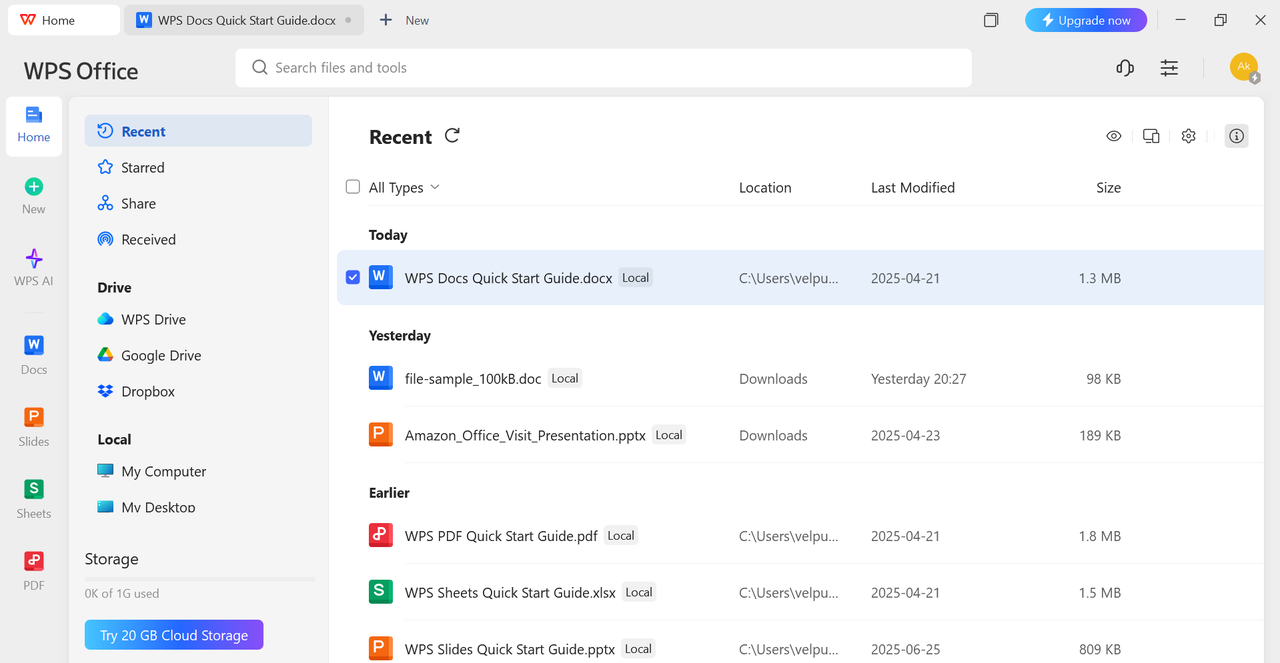Viewport: 1280px width, 663px height.
Task: Click the Today group heading
Action: click(x=388, y=235)
